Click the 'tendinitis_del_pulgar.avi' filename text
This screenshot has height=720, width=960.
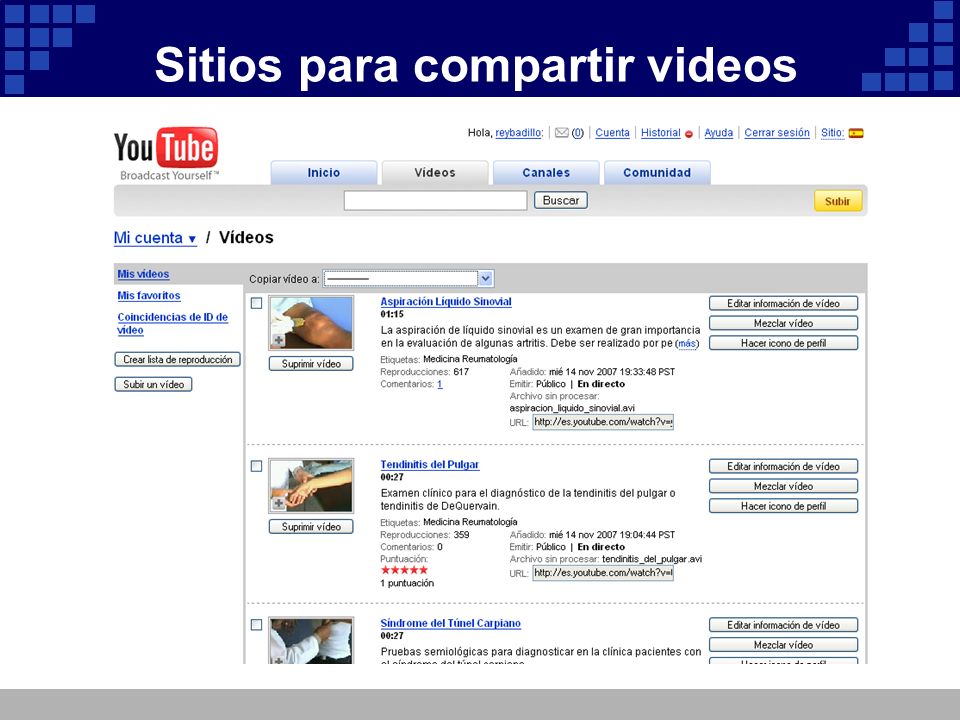pos(652,559)
